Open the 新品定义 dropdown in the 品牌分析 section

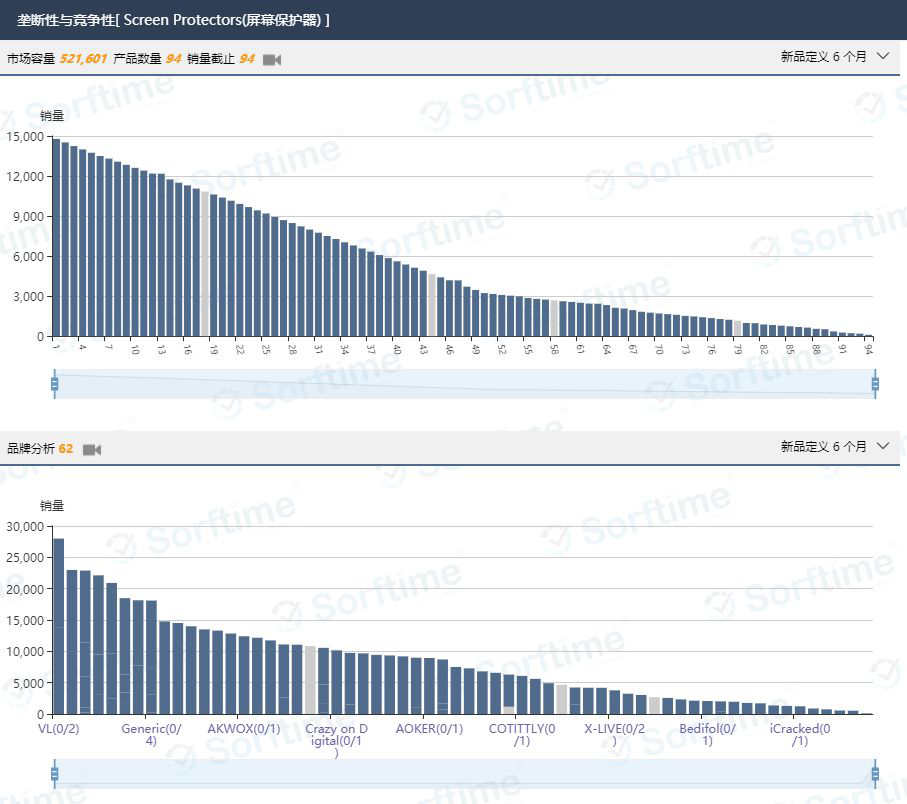coord(834,447)
